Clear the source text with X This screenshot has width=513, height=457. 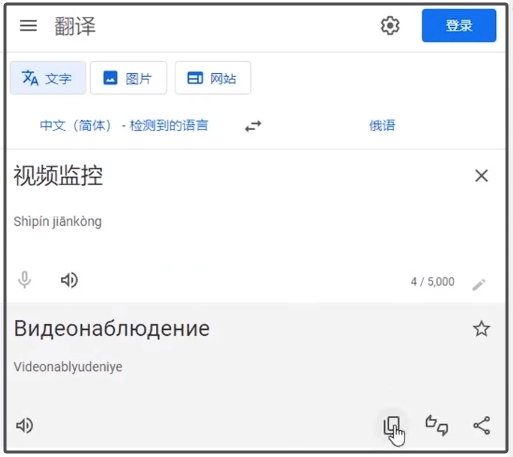tap(481, 176)
